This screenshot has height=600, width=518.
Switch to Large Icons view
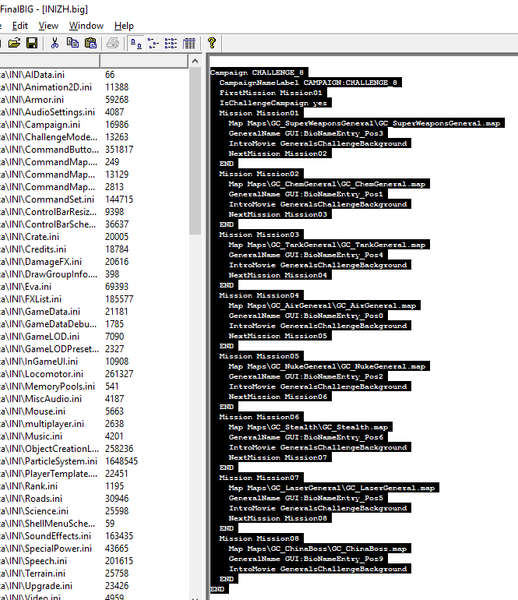[x=136, y=43]
